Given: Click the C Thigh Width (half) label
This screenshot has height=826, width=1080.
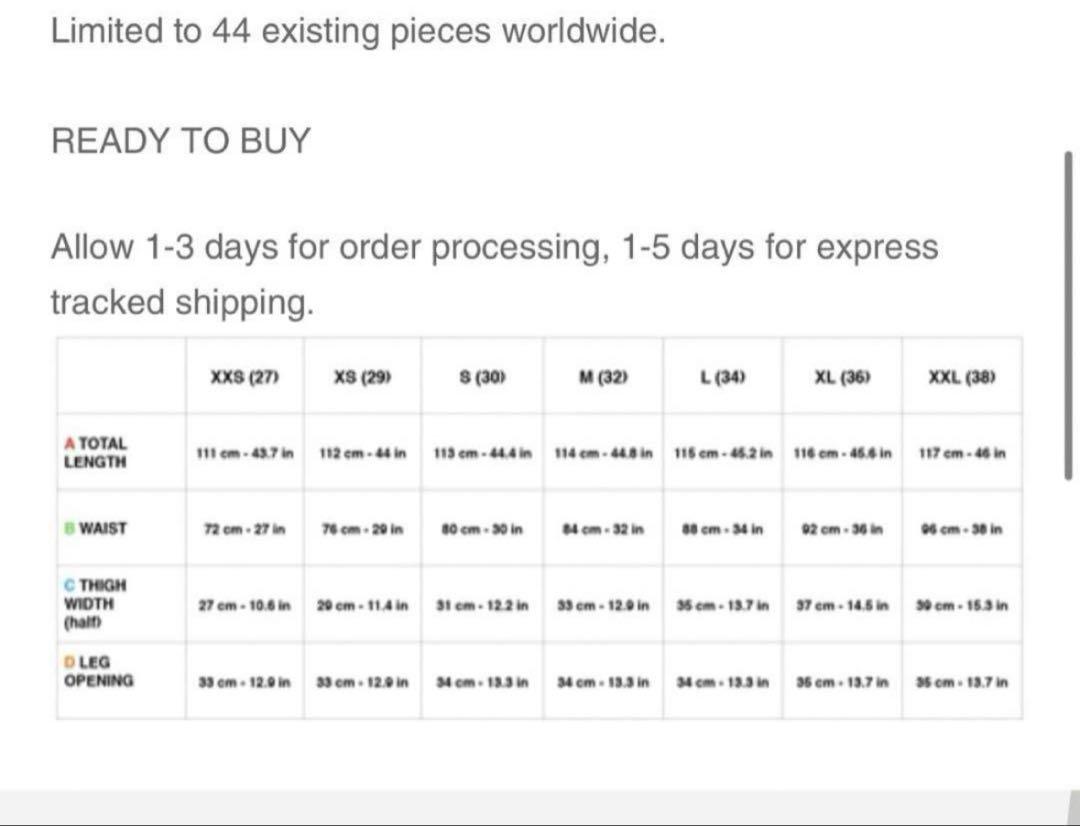Looking at the screenshot, I should [96, 603].
